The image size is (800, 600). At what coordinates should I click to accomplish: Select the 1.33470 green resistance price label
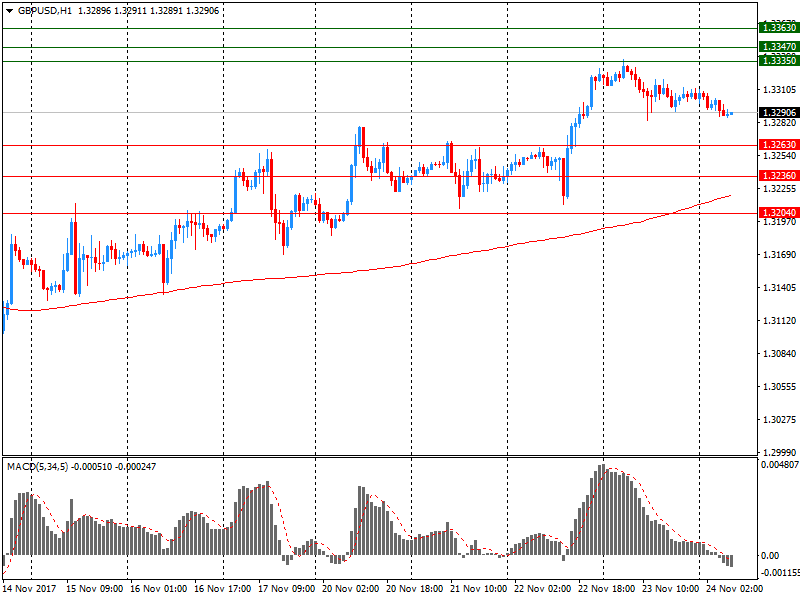[779, 47]
